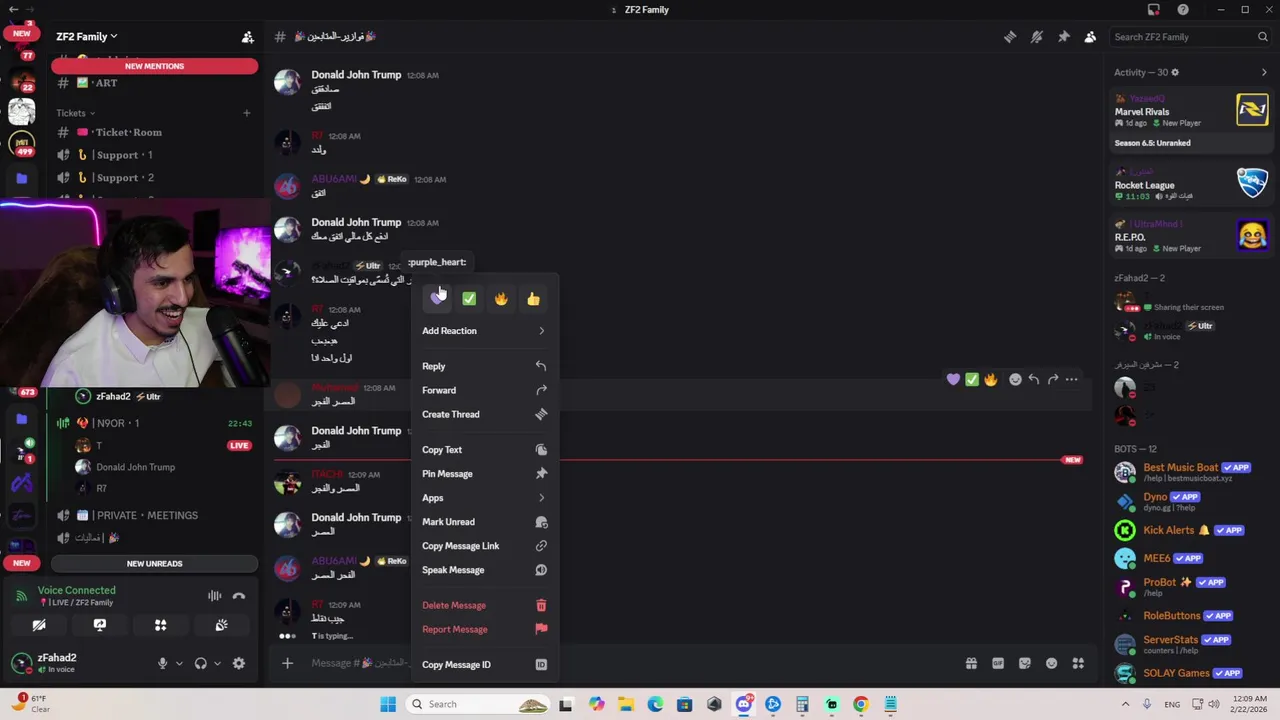Open the gift icon in message bar
This screenshot has height=720, width=1280.
pyautogui.click(x=971, y=663)
